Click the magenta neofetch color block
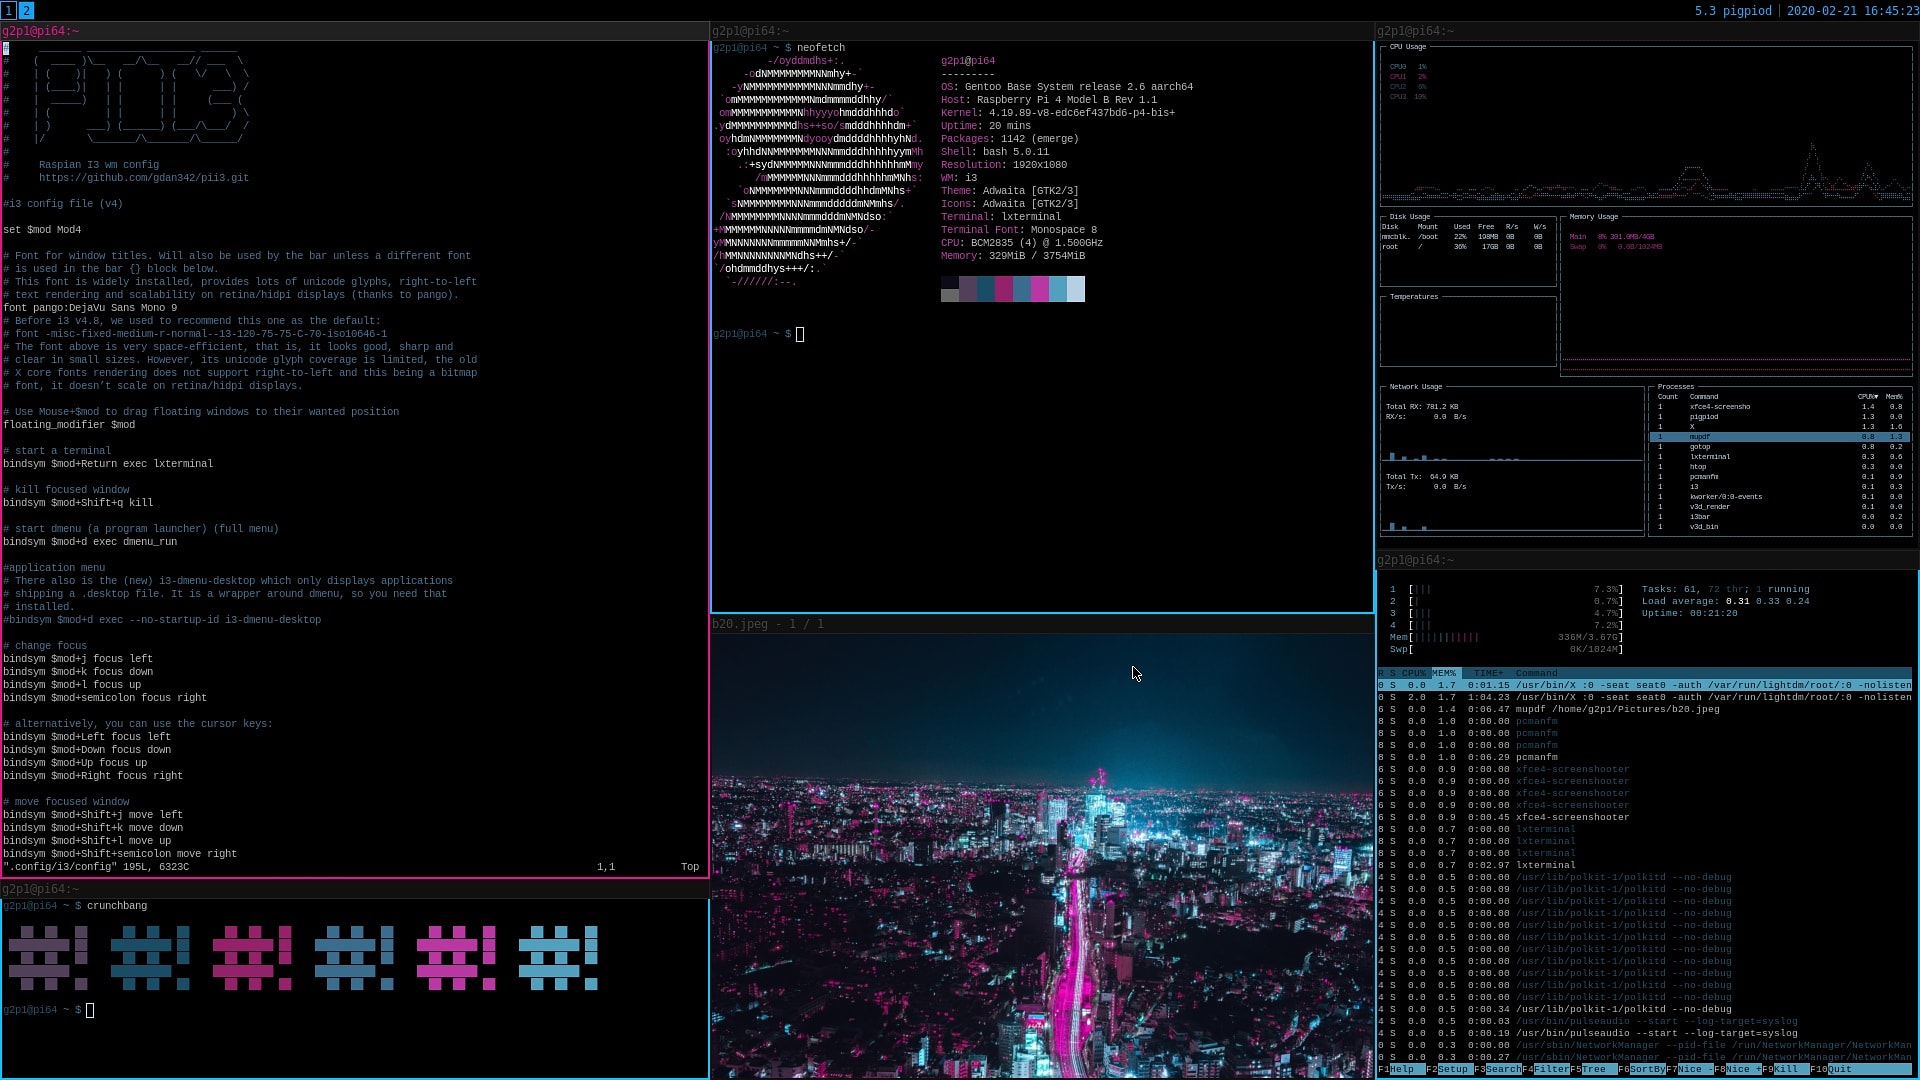Viewport: 1920px width, 1080px height. (1040, 289)
